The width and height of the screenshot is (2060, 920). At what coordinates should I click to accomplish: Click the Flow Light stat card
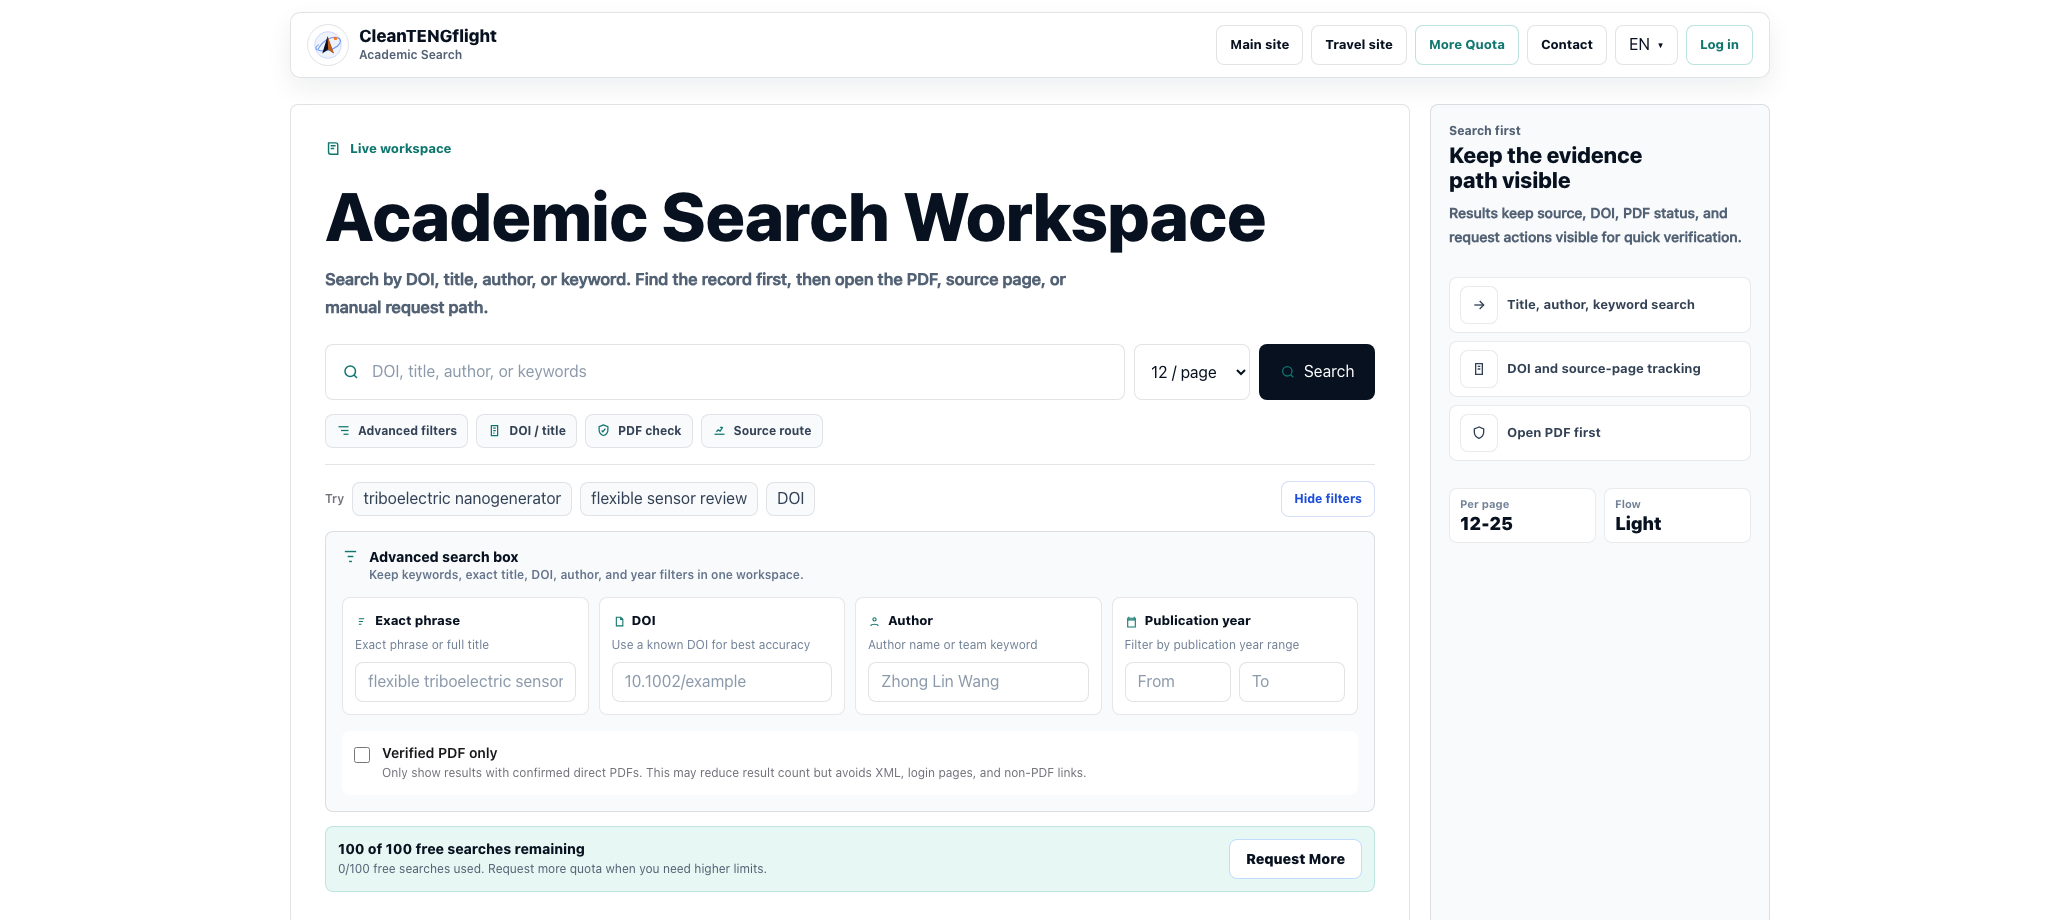(1677, 516)
